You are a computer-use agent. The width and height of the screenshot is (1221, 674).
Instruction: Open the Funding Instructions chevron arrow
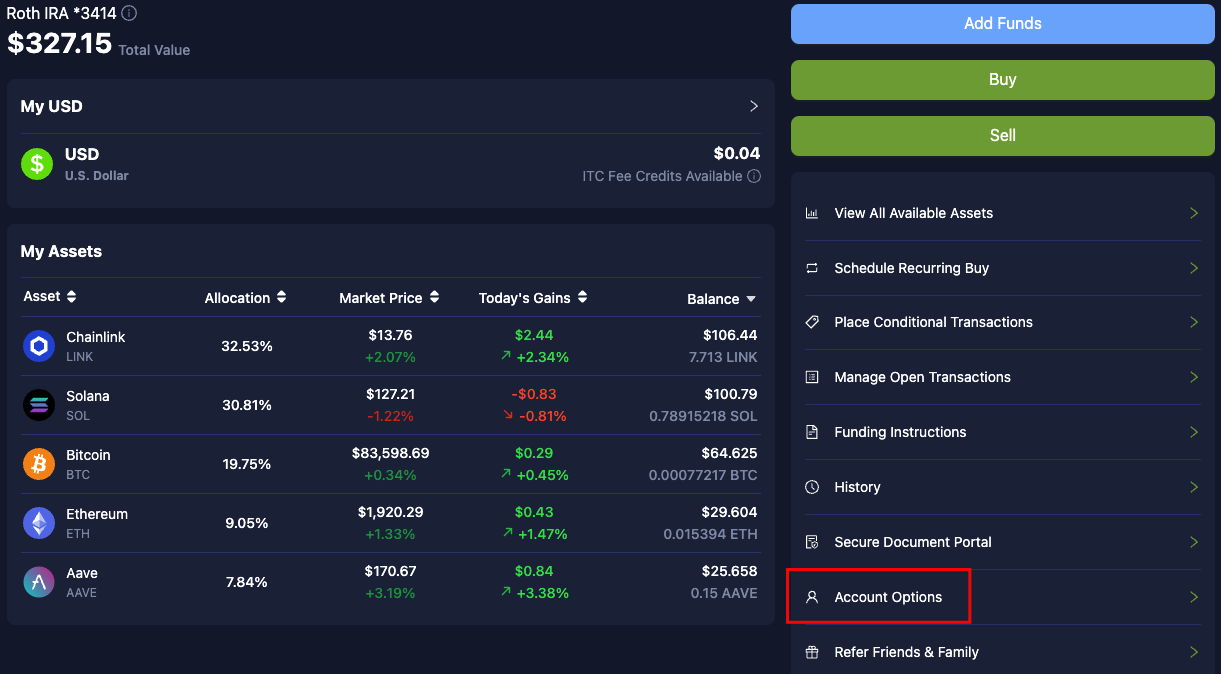tap(1193, 432)
